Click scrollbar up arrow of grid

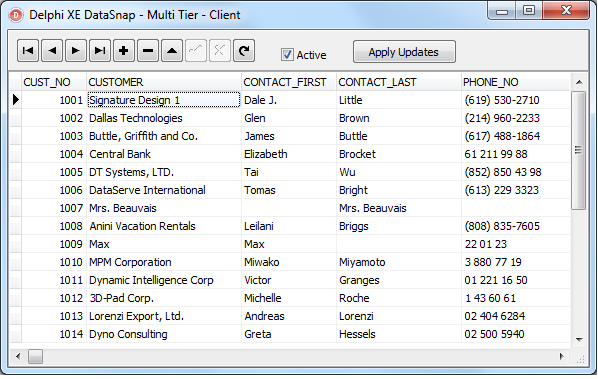tap(579, 82)
